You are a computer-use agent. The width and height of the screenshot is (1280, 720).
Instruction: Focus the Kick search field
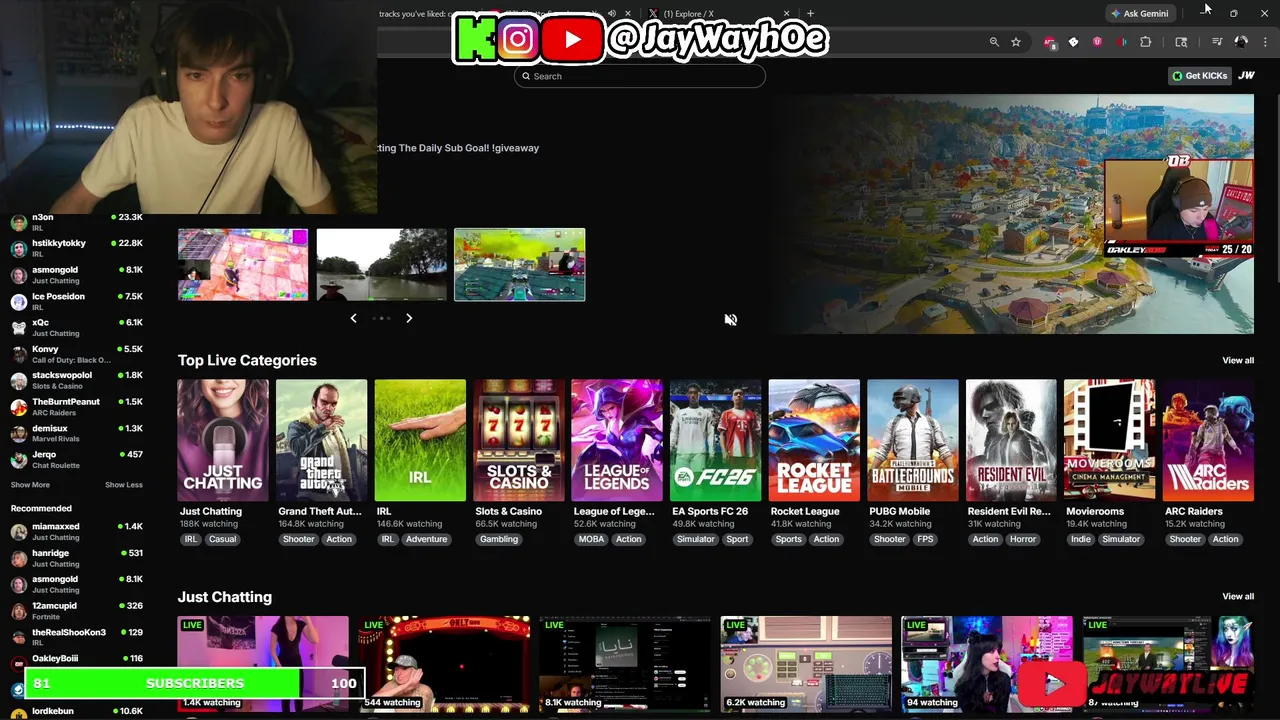pyautogui.click(x=640, y=76)
